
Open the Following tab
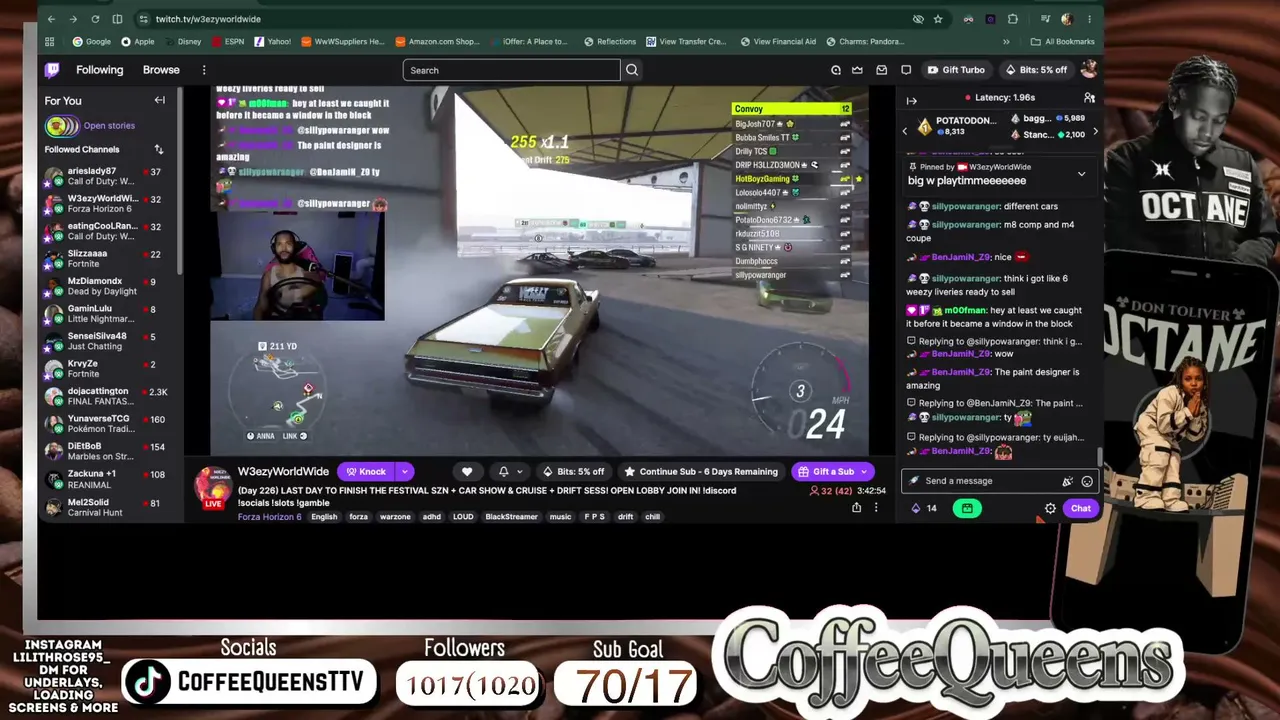pos(100,70)
